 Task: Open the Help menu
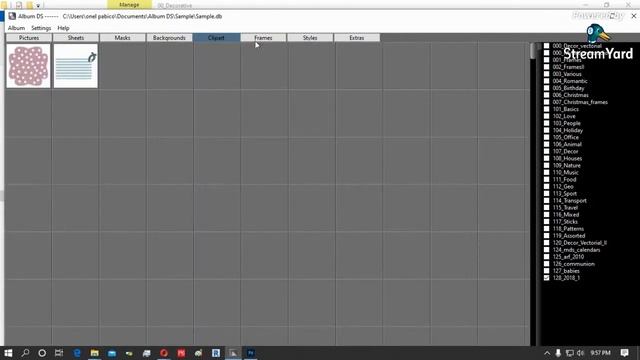(x=63, y=28)
